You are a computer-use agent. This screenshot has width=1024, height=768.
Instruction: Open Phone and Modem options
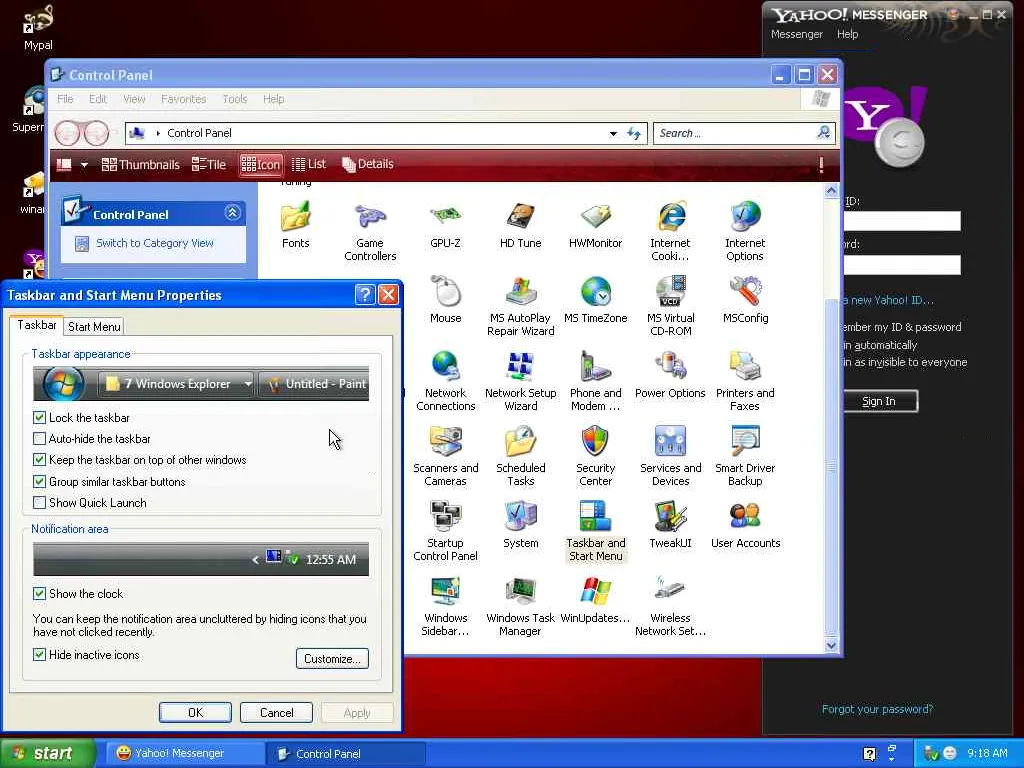(596, 382)
